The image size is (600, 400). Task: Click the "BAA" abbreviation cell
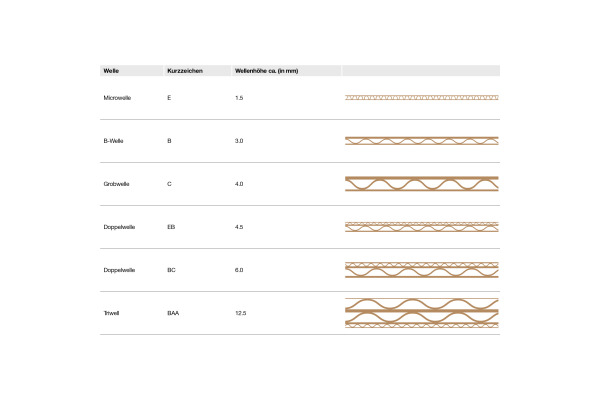(x=174, y=313)
